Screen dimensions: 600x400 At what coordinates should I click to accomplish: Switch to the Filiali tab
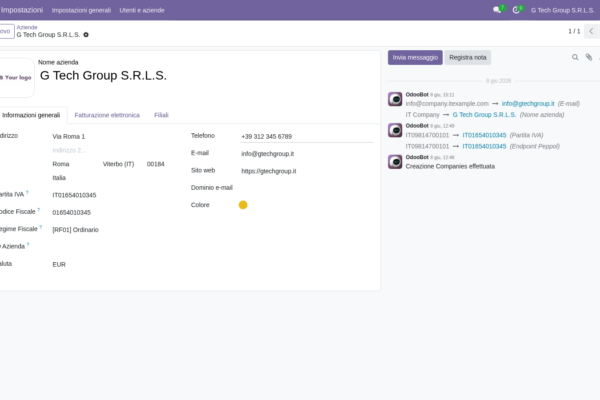point(161,115)
